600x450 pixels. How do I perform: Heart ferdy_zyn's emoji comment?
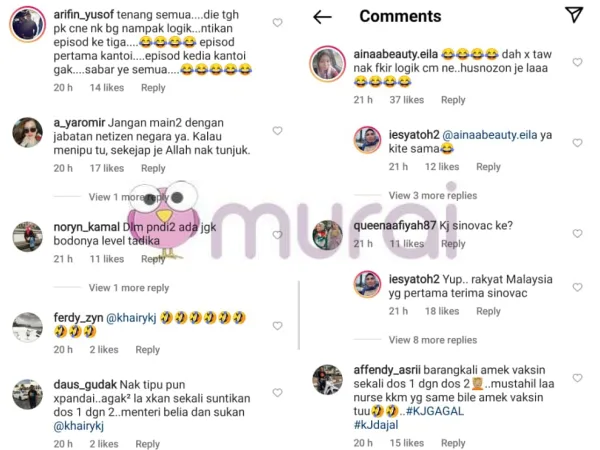277,326
